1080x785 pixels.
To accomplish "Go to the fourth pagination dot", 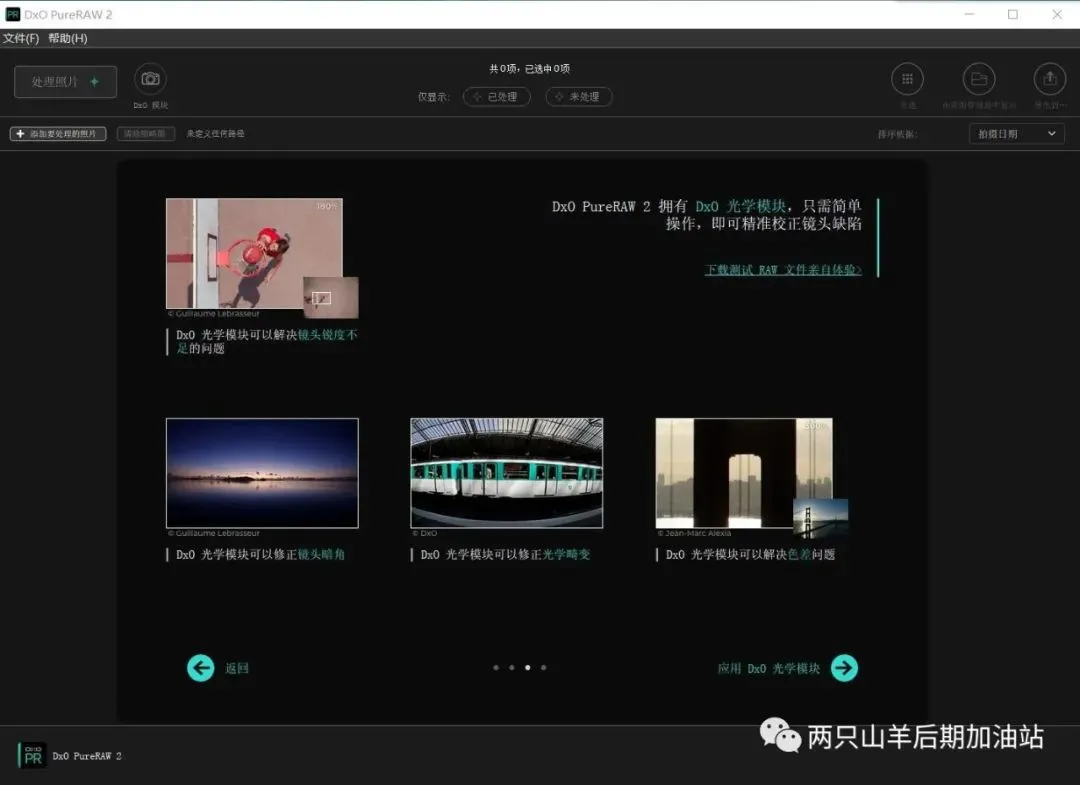I will pyautogui.click(x=543, y=667).
